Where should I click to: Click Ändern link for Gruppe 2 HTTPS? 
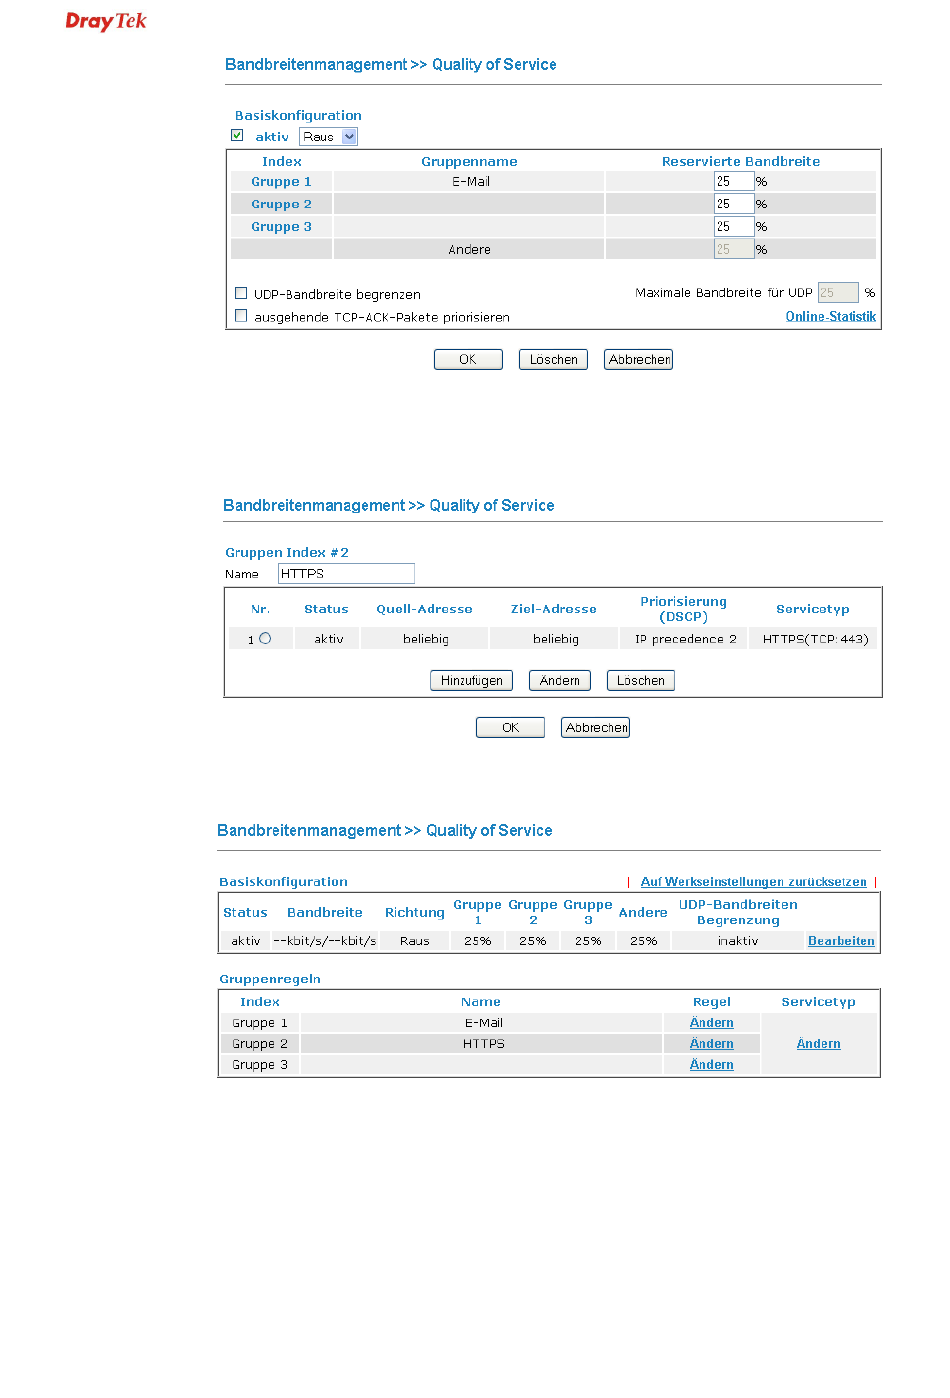712,1044
